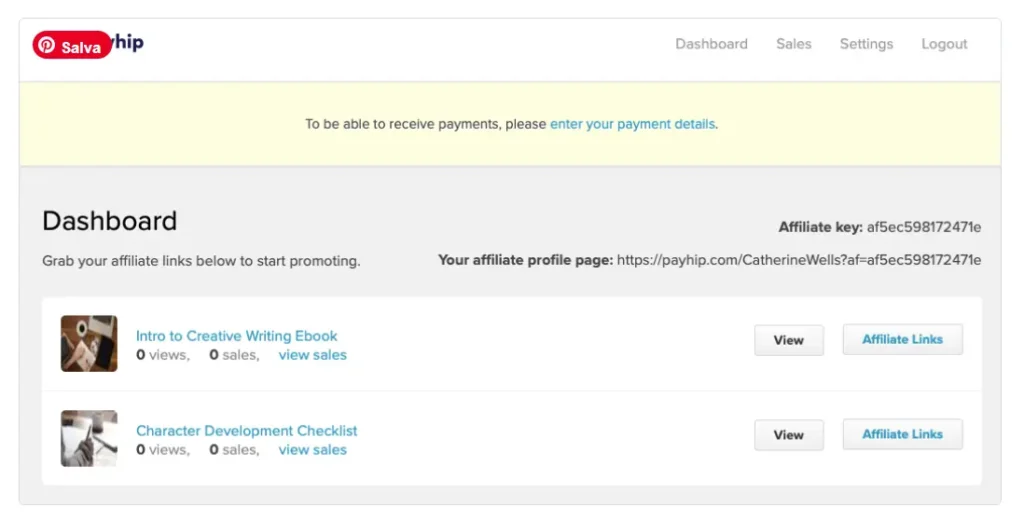View sales for Character Development Checklist
Image resolution: width=1024 pixels, height=521 pixels.
(312, 450)
